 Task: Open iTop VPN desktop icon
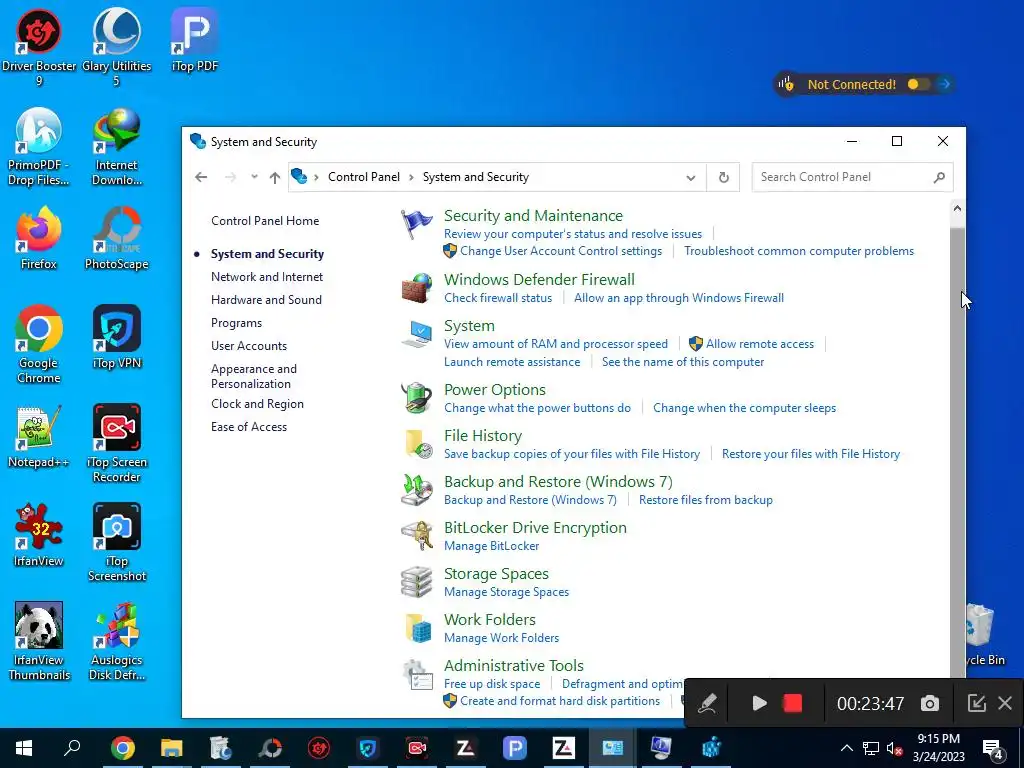pyautogui.click(x=117, y=338)
